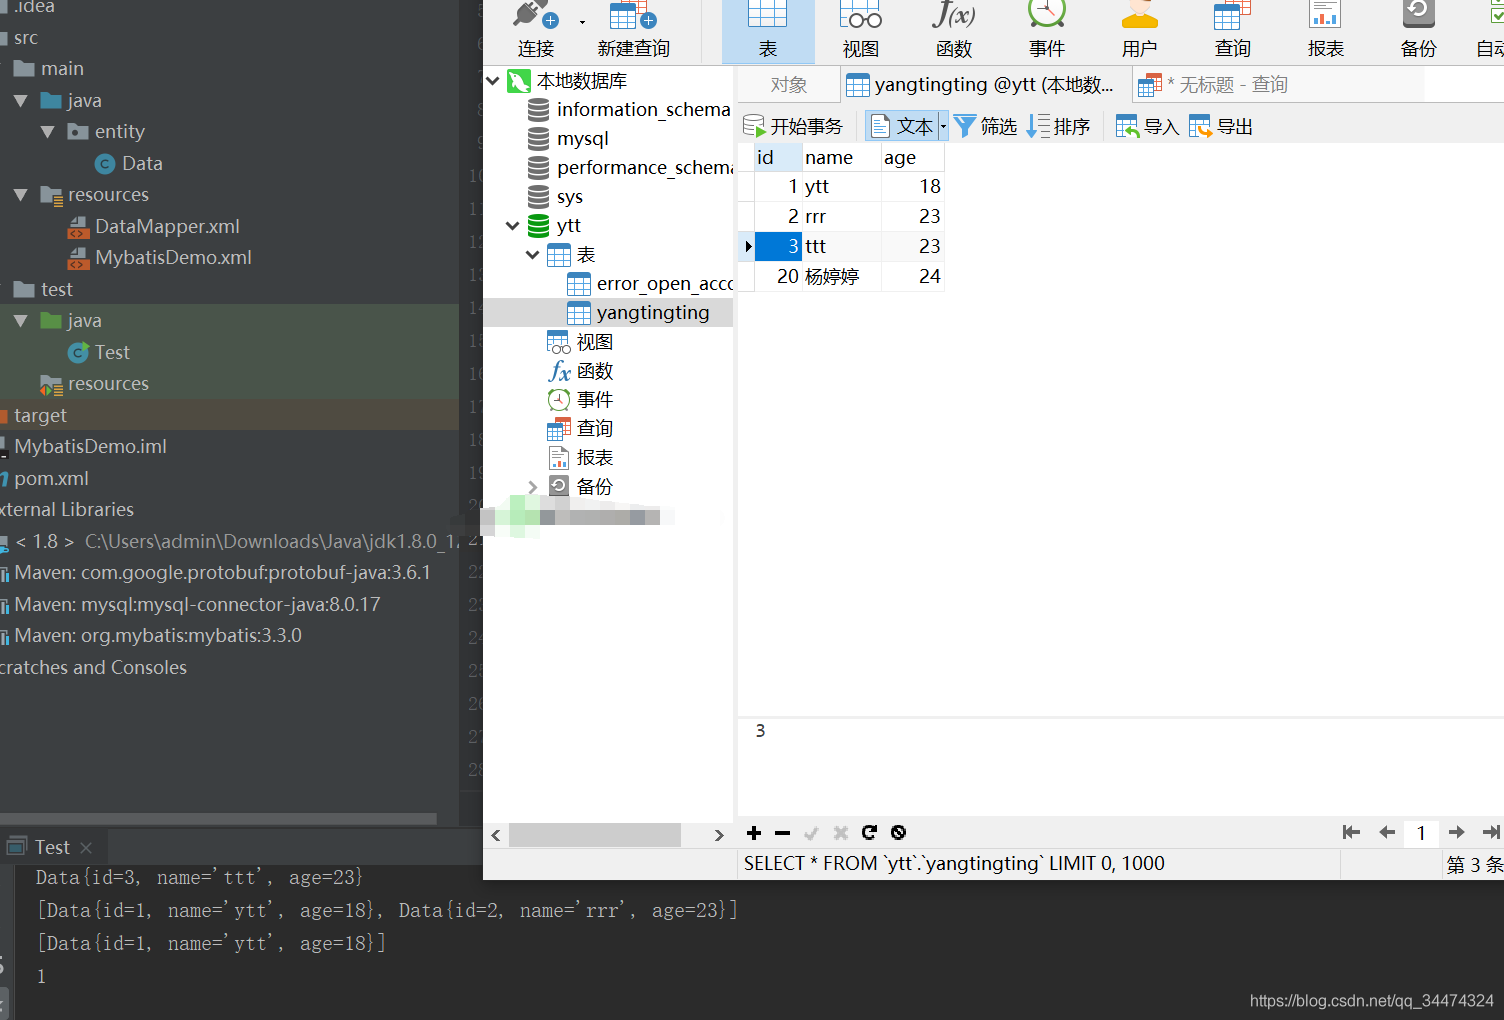The width and height of the screenshot is (1504, 1020).
Task: Click the delete record minus icon
Action: 782,833
